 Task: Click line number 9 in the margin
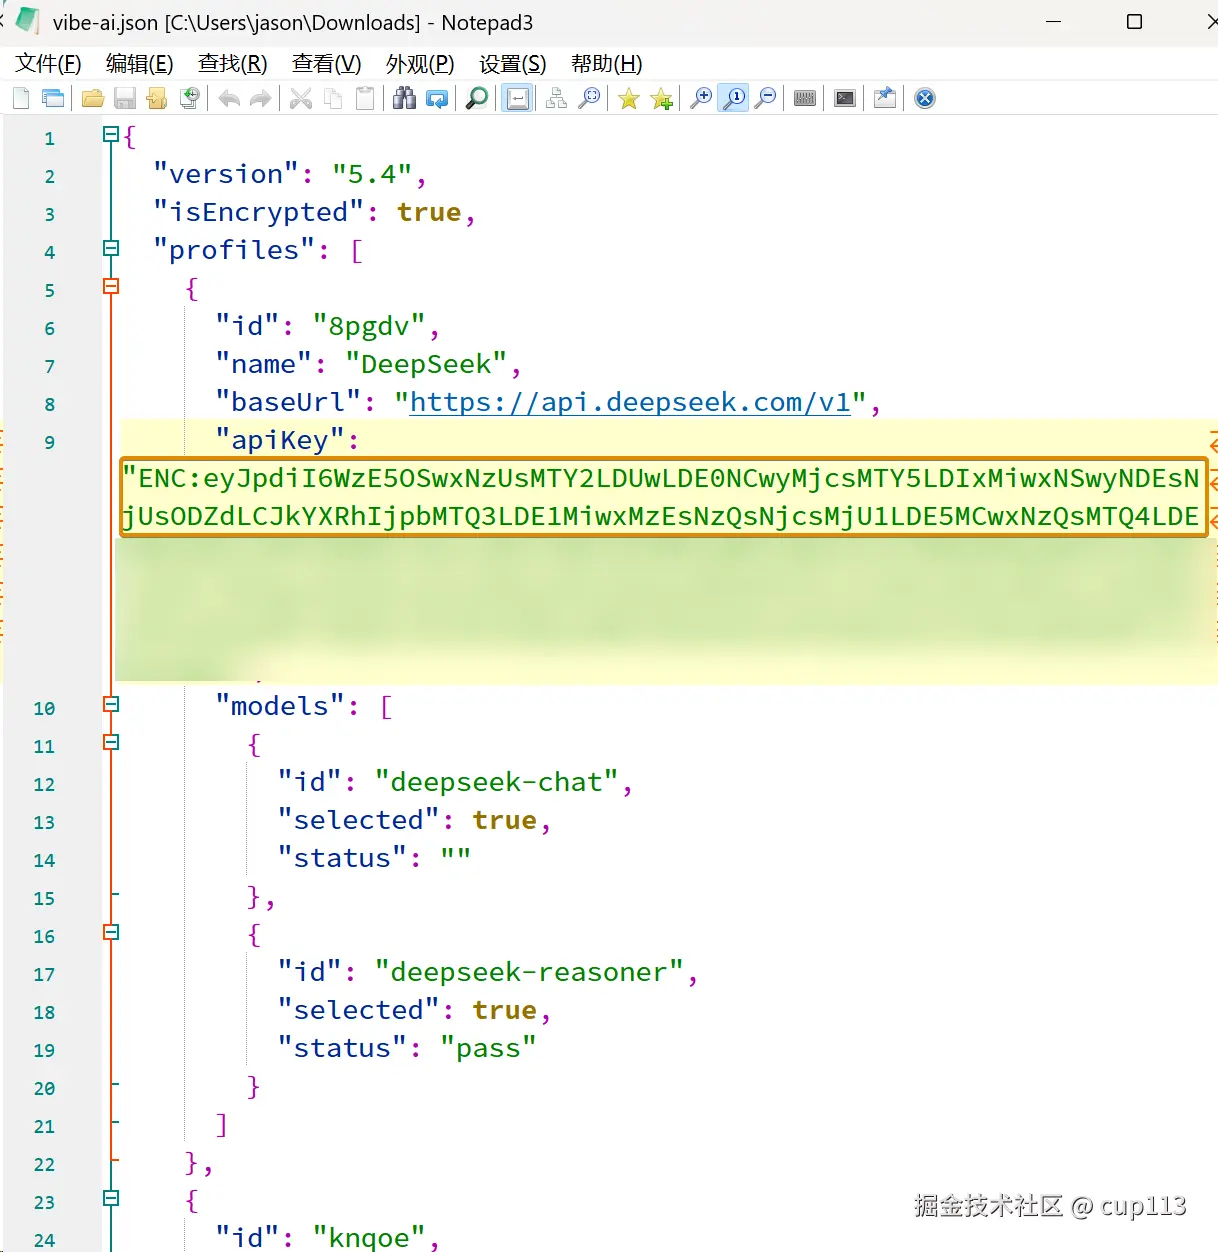[49, 442]
